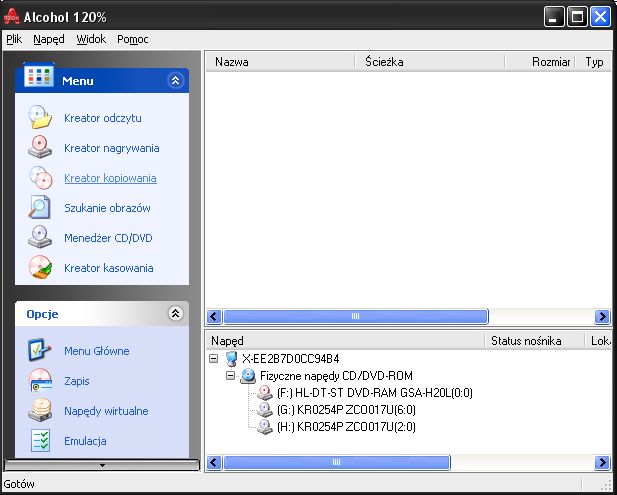Open the Widok menu
Viewport: 617px width, 495px height.
[x=91, y=39]
